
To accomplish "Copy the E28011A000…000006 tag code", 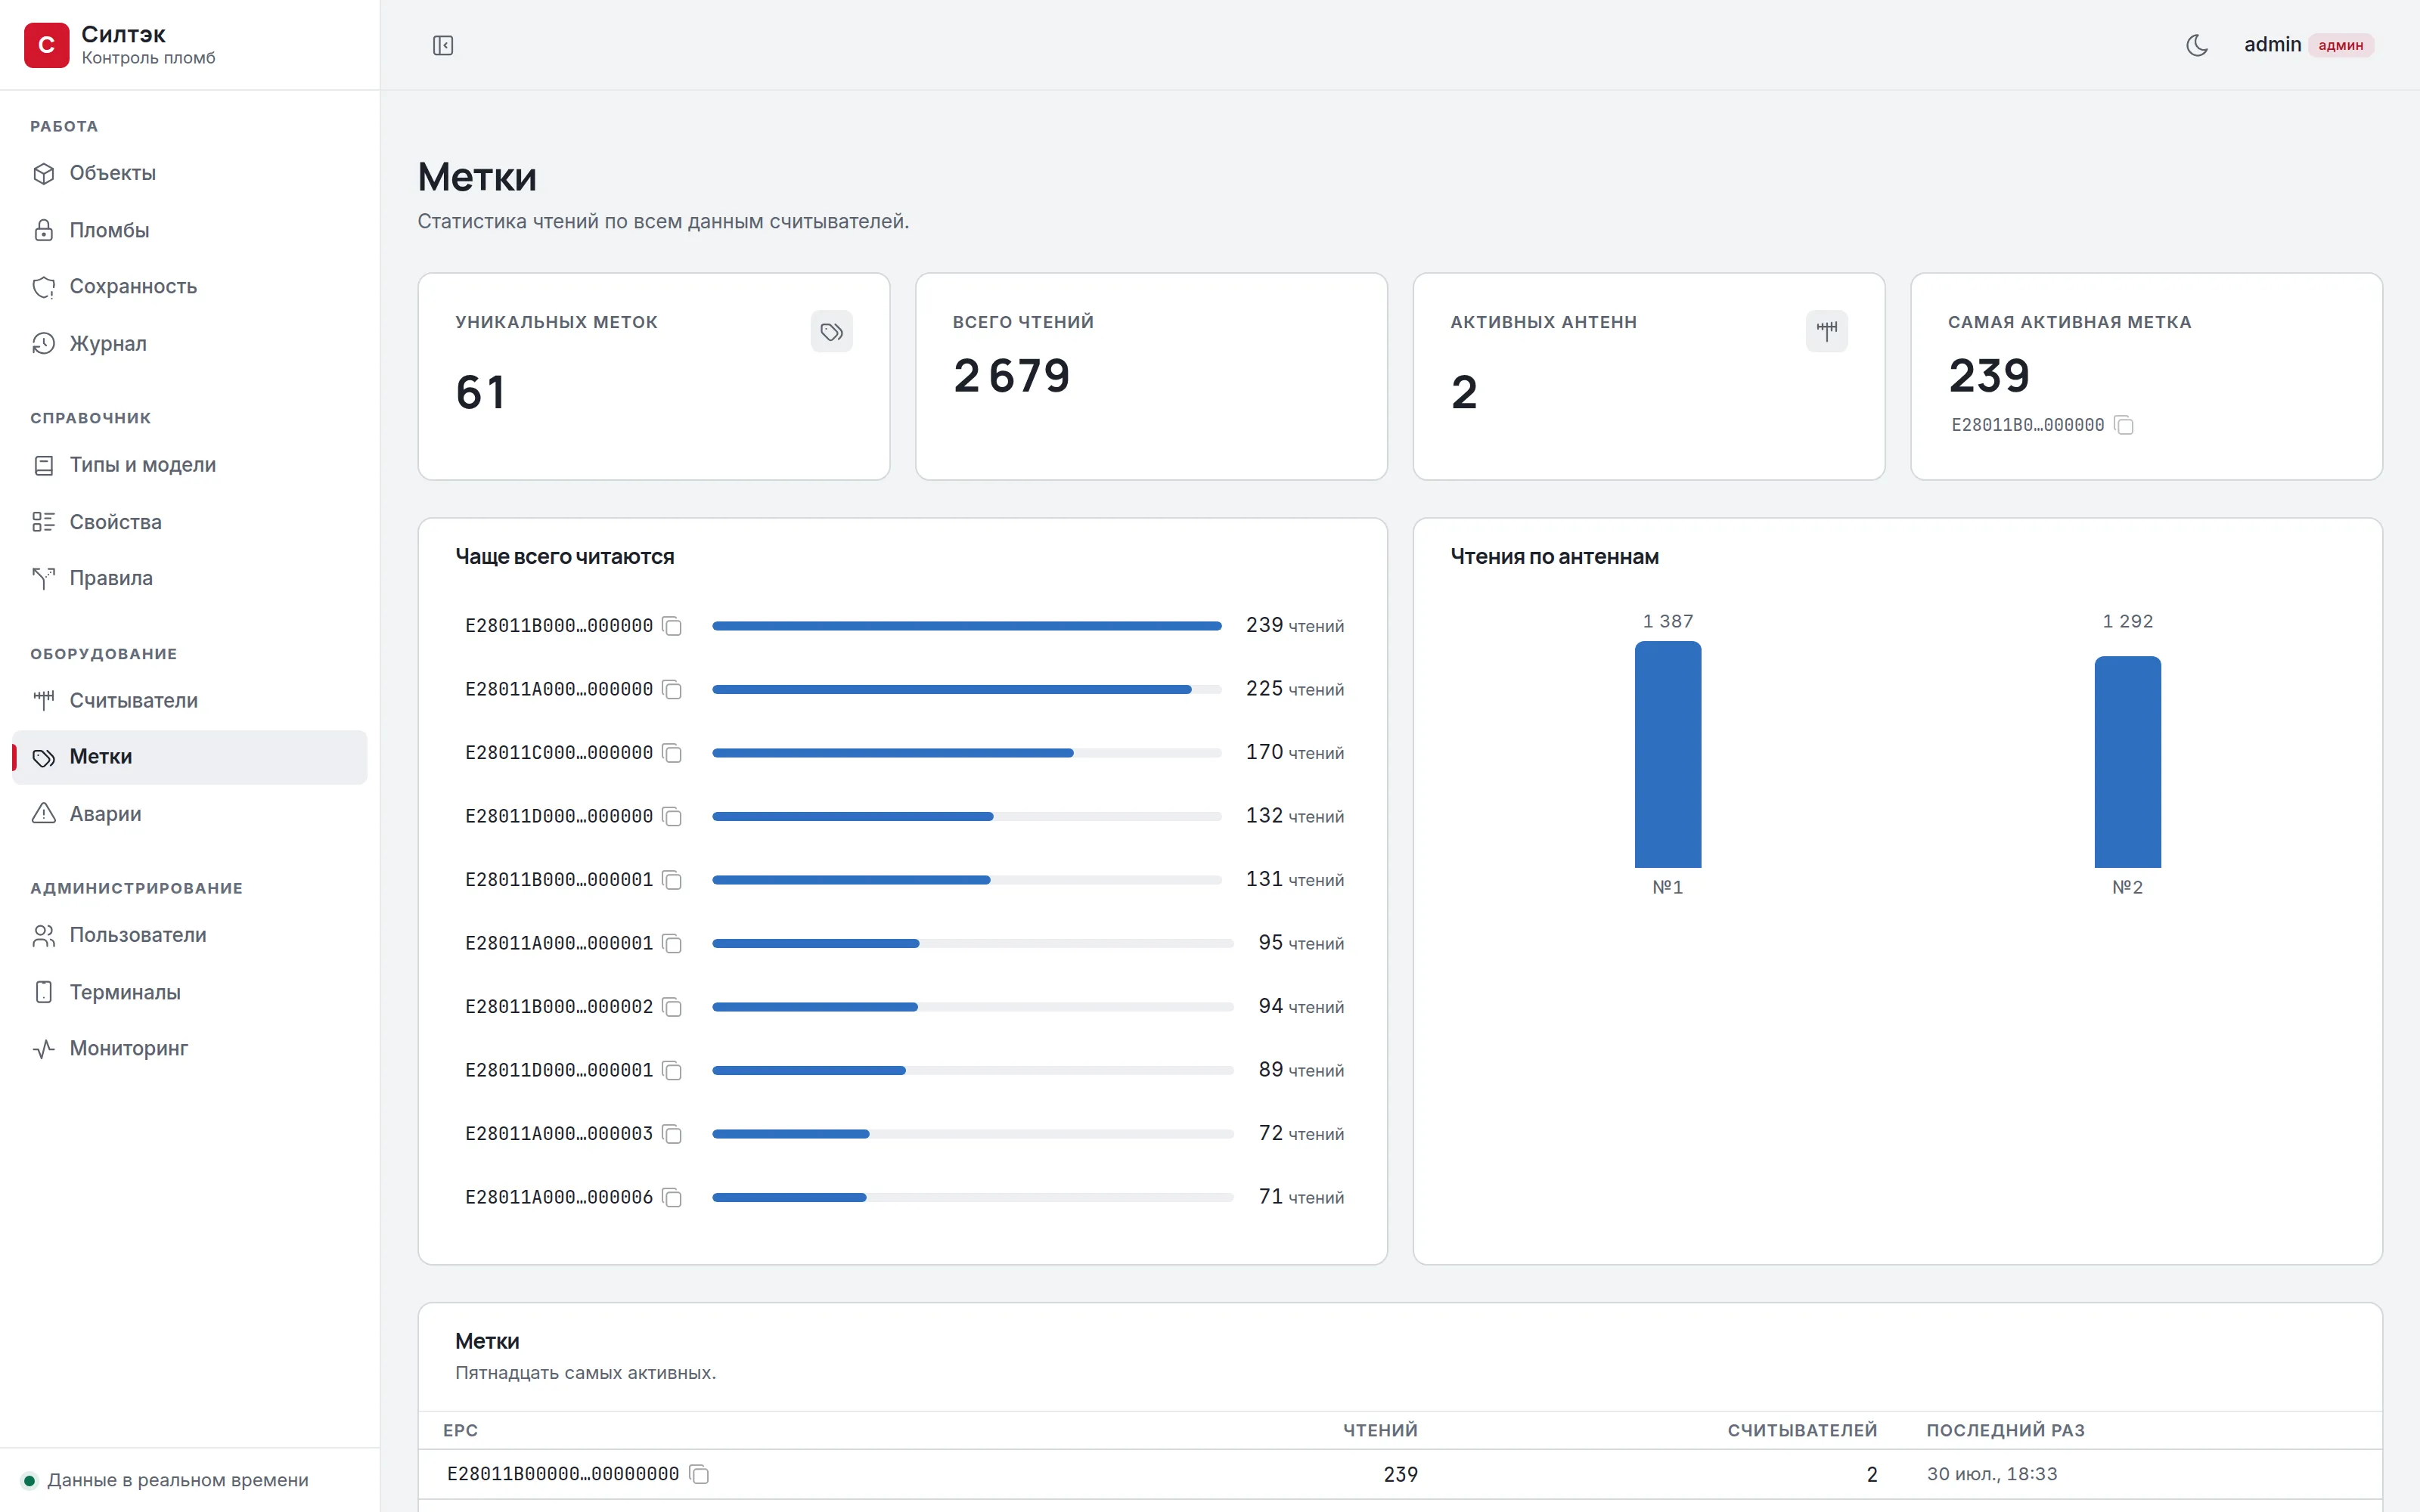I will [672, 1198].
